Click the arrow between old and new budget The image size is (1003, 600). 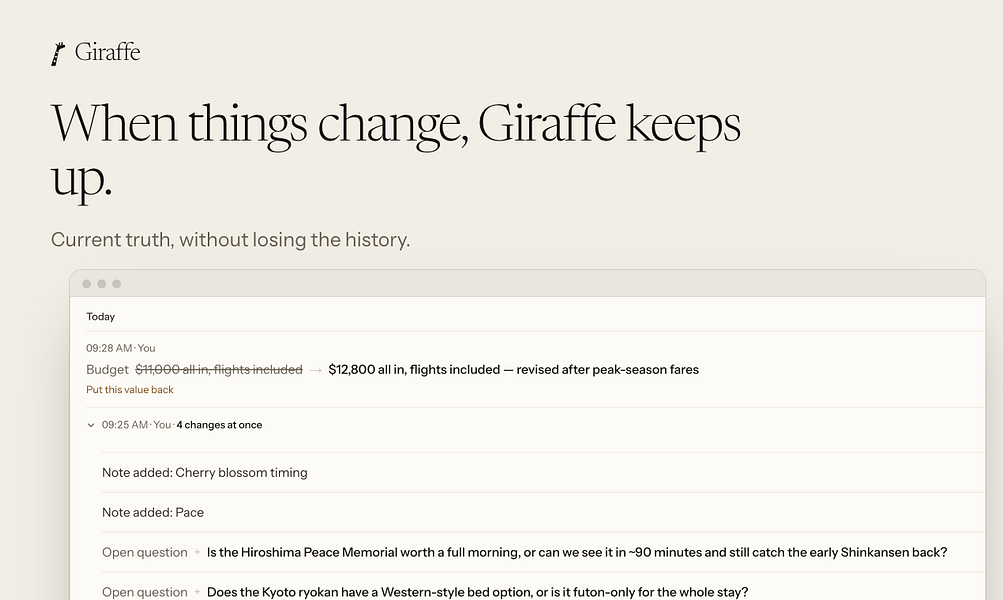pyautogui.click(x=315, y=370)
